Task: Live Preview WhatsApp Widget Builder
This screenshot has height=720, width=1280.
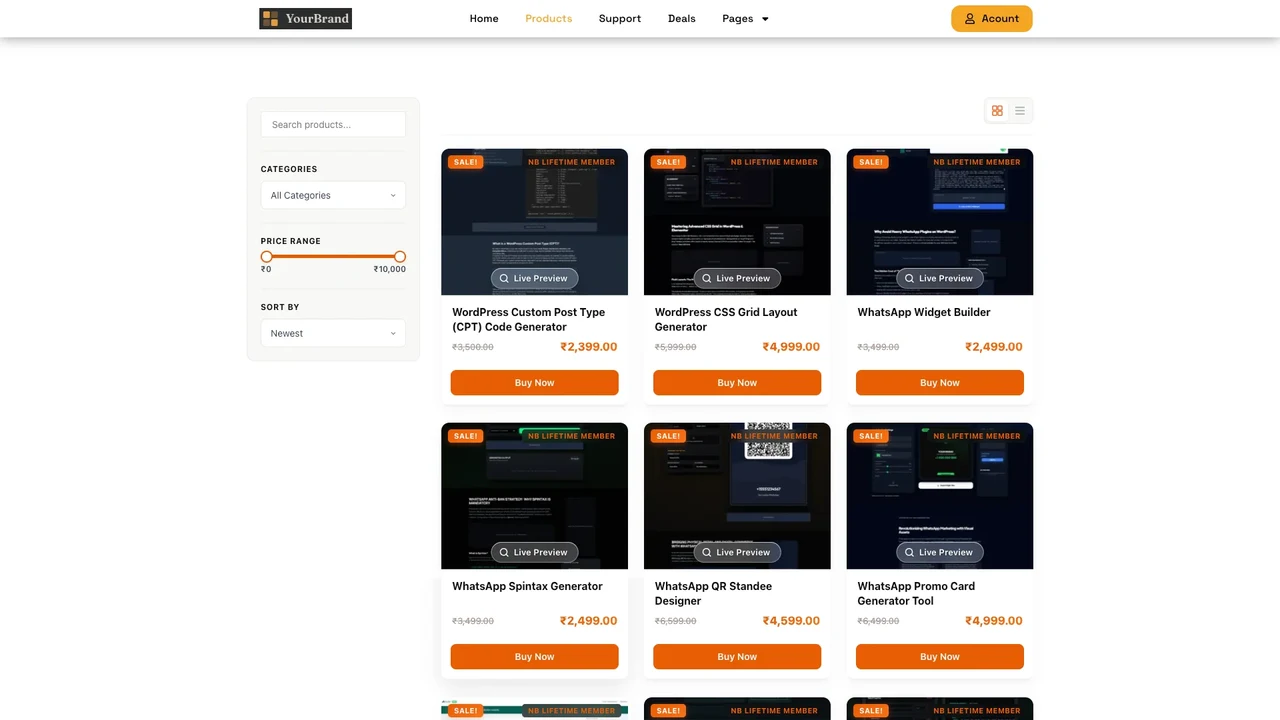Action: [940, 279]
